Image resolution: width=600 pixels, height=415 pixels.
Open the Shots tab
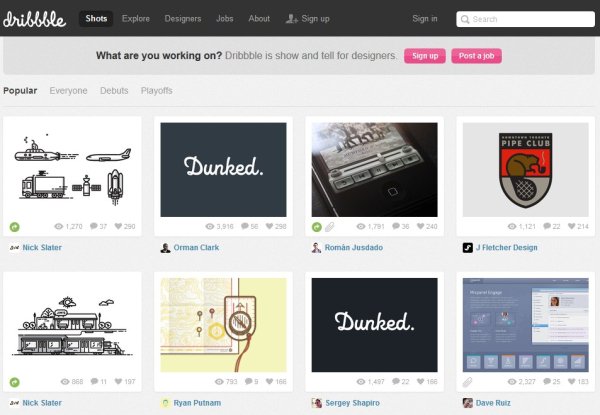click(96, 18)
